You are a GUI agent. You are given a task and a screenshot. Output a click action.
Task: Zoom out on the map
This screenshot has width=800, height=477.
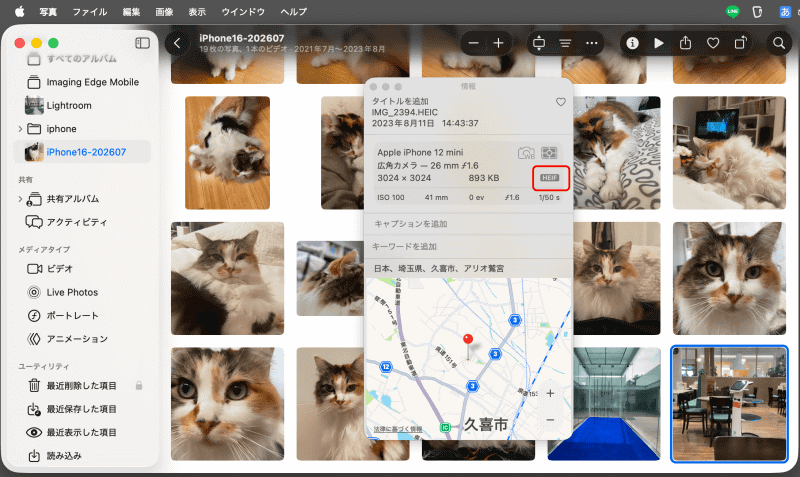(x=550, y=420)
